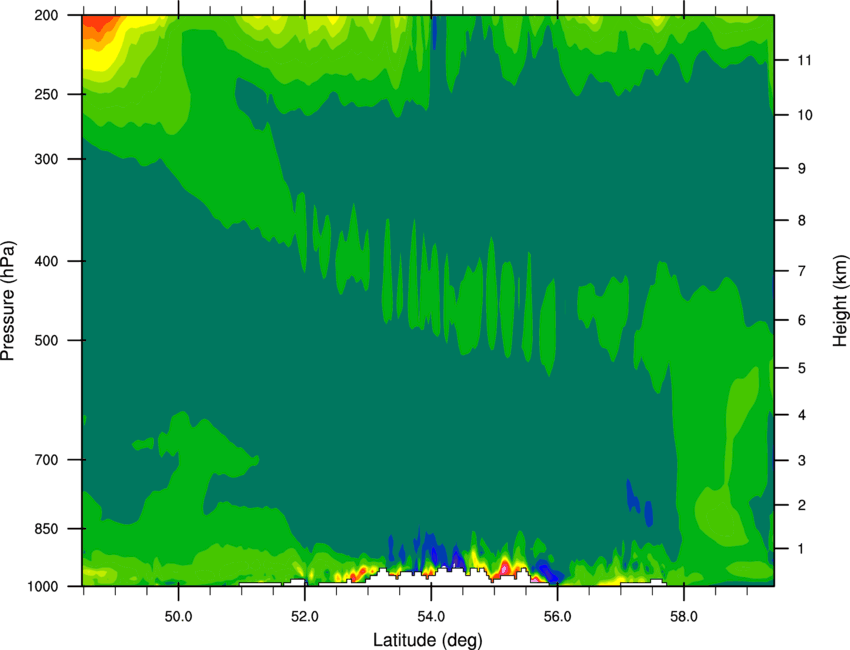Pick the 8 km height label

[802, 221]
